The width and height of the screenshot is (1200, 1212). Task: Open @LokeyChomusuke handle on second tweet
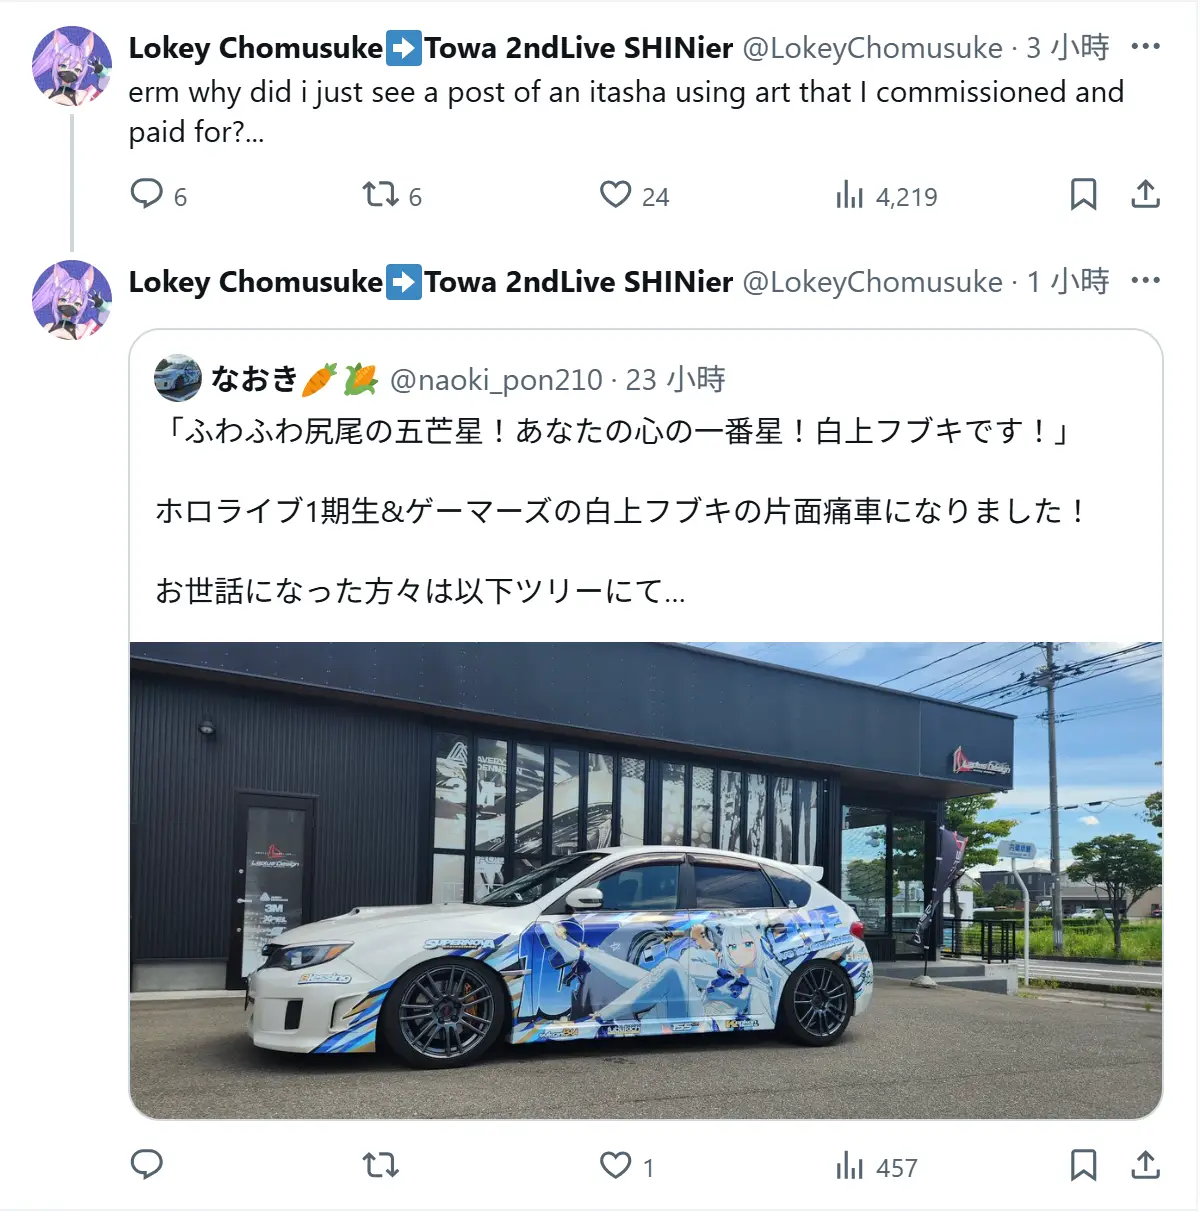pyautogui.click(x=872, y=282)
